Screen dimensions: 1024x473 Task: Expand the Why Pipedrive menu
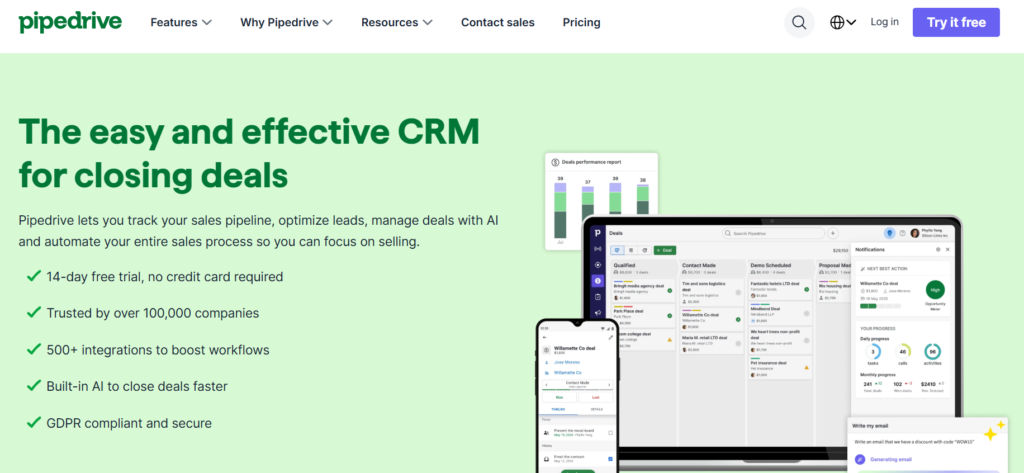[x=287, y=22]
